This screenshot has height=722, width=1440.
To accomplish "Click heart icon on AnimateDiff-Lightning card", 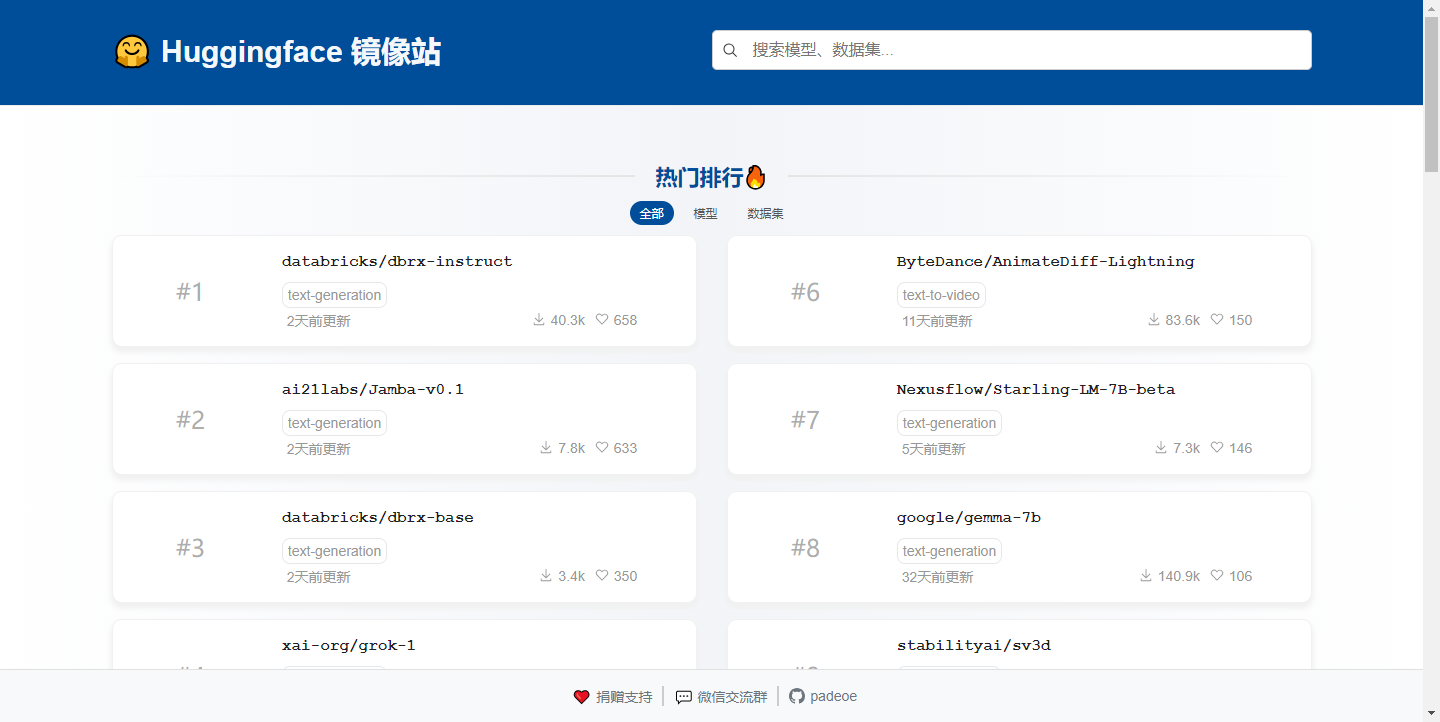I will [1217, 320].
